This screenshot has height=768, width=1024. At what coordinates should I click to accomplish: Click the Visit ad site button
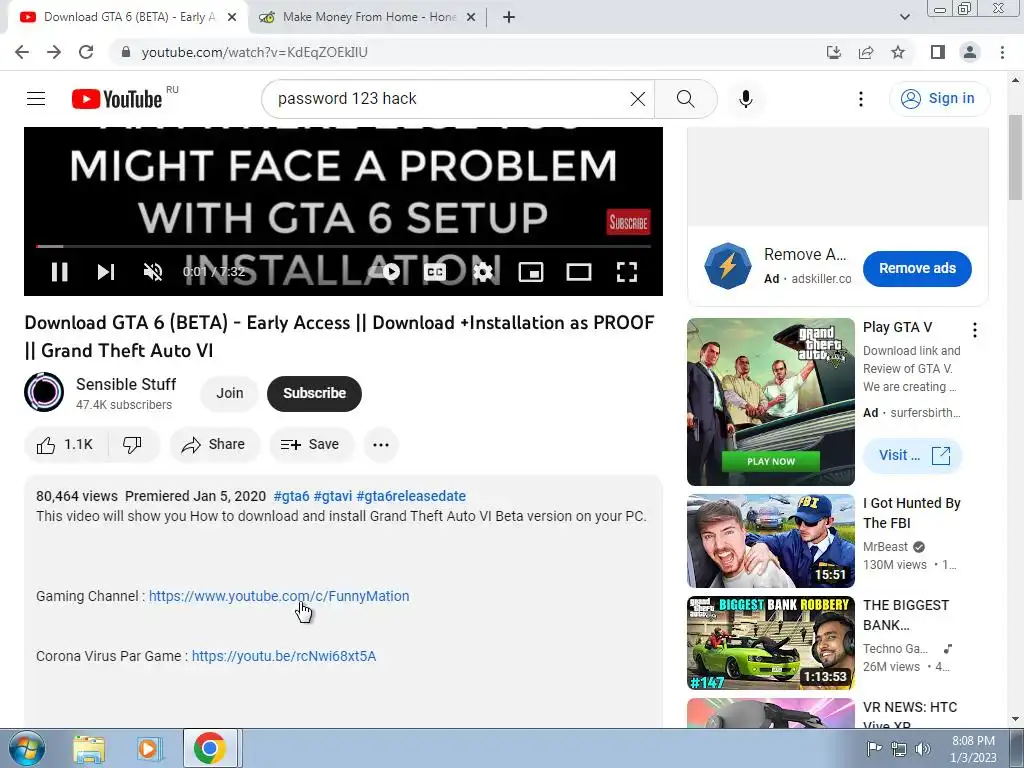(x=912, y=455)
